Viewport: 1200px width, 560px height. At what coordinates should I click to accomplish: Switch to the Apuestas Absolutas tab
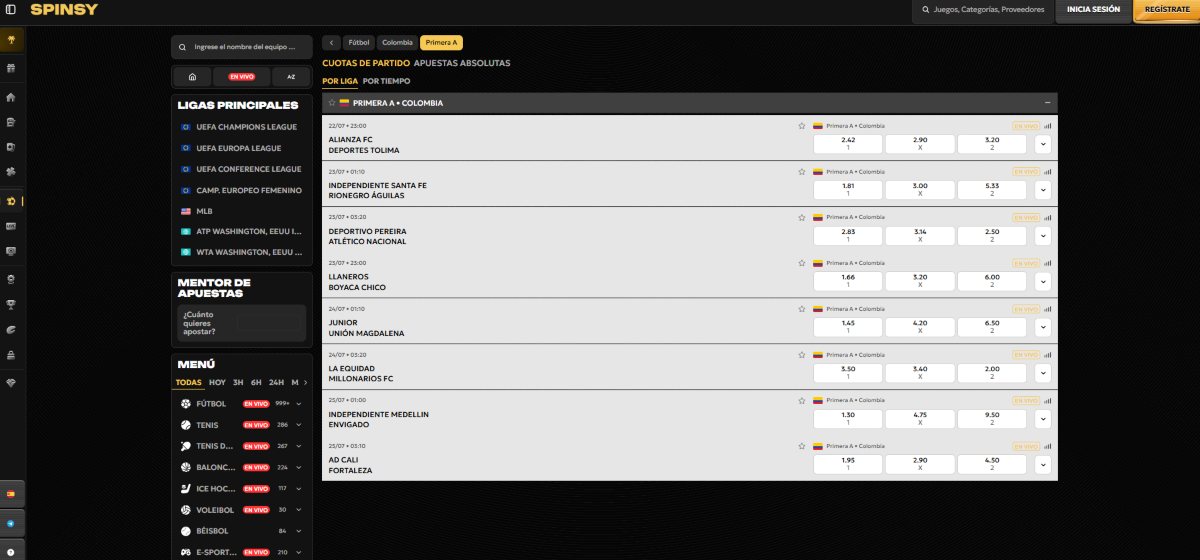click(461, 63)
